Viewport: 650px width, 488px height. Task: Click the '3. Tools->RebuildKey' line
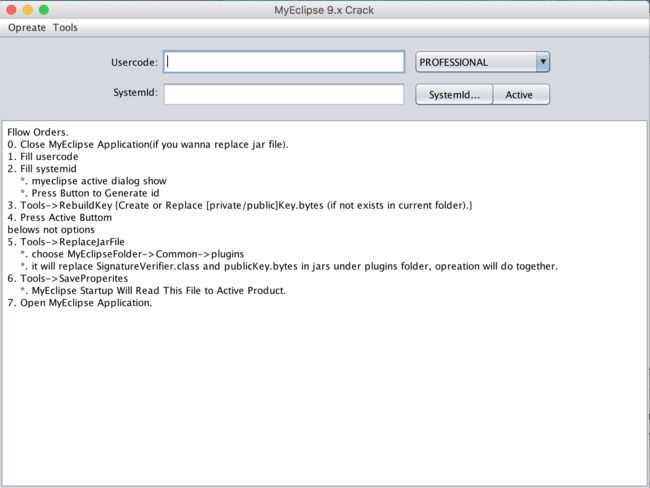(x=240, y=205)
